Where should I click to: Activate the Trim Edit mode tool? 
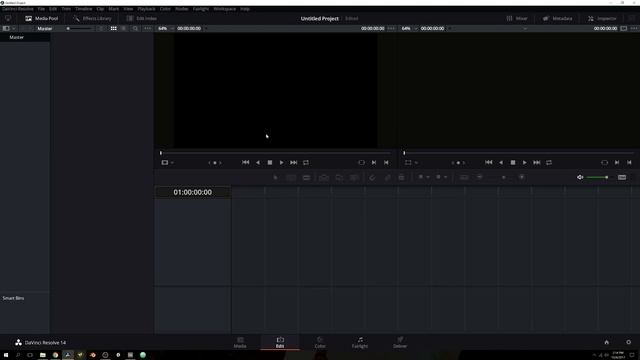tap(291, 178)
